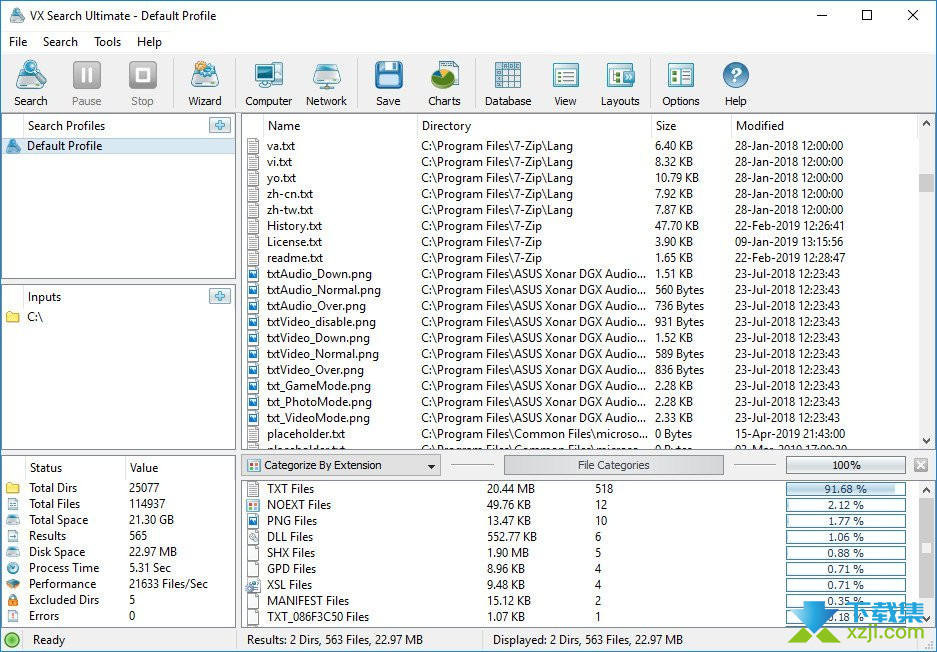Select the GPD Files category row
Viewport: 937px width, 652px height.
pos(580,569)
